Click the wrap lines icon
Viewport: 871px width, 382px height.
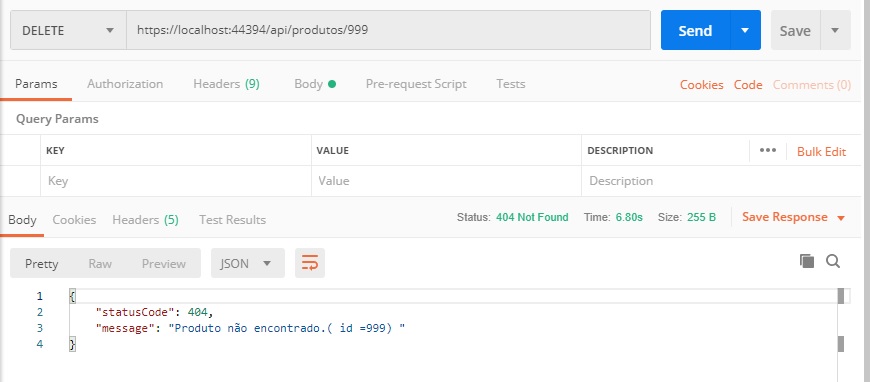point(309,263)
